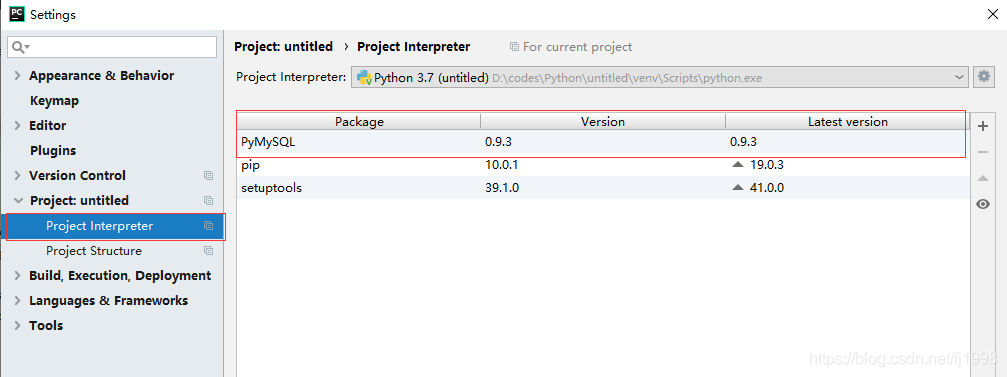Select the PyMySQL package row
The height and width of the screenshot is (377, 1007).
click(602, 143)
